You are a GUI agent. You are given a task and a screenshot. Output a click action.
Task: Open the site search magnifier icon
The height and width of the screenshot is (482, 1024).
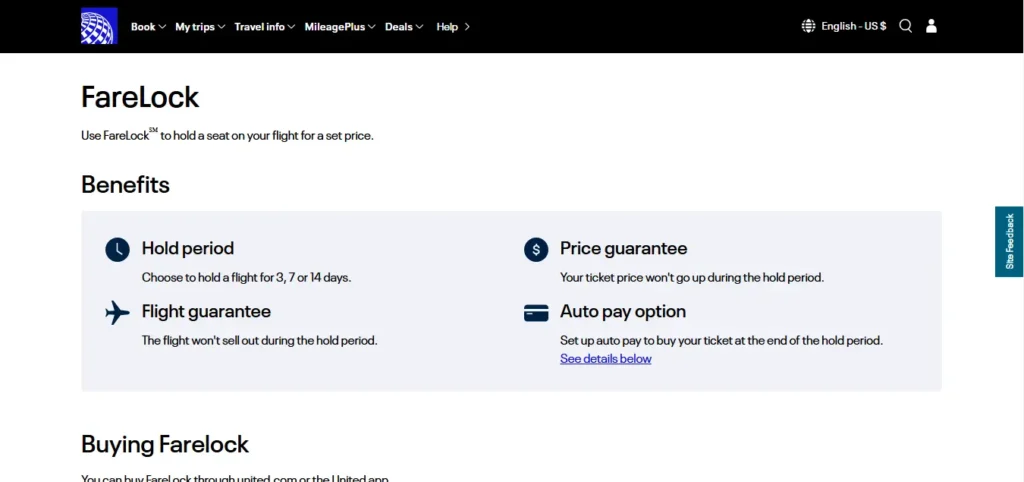[905, 26]
